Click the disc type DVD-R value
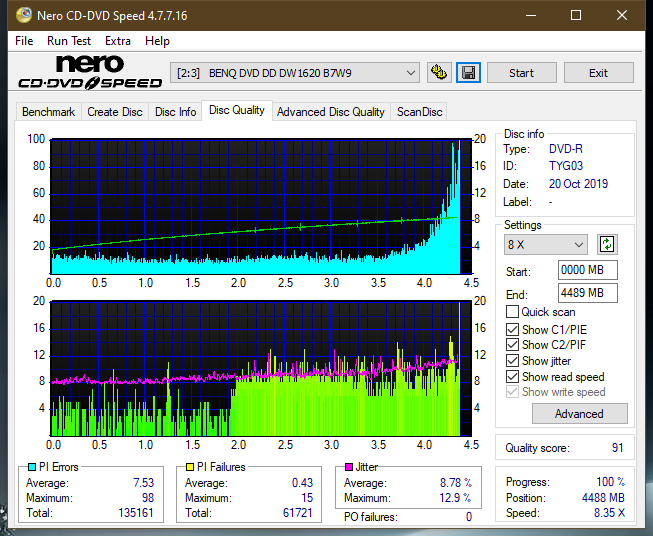The width and height of the screenshot is (653, 536). (566, 149)
